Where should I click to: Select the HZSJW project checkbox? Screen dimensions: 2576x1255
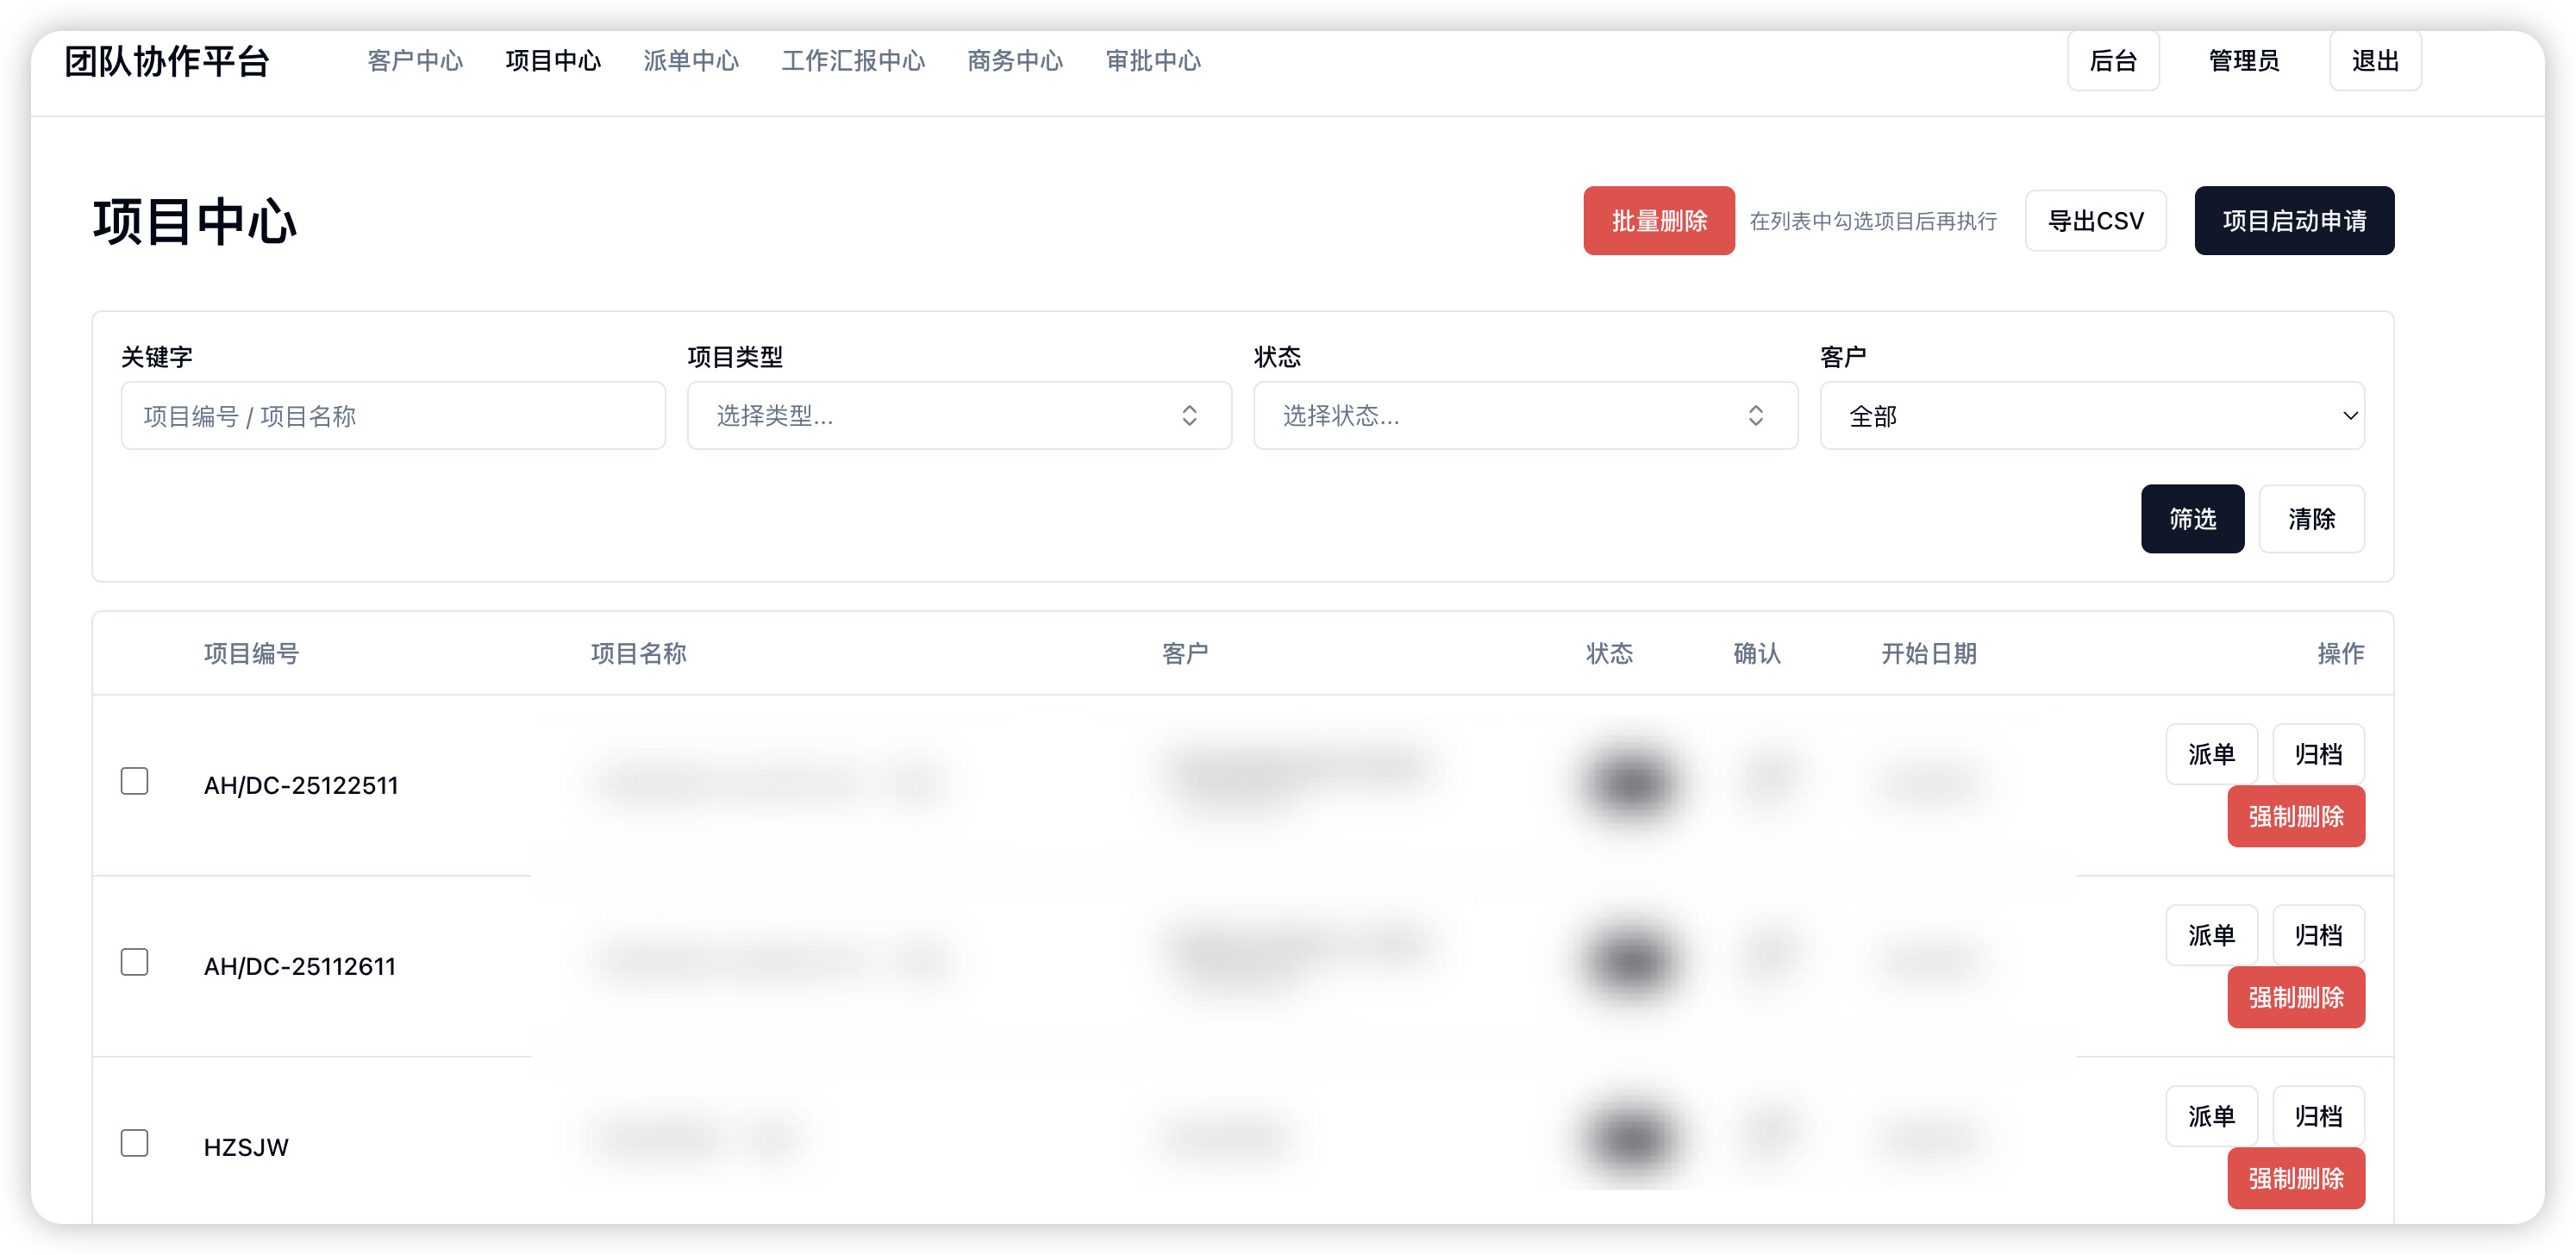pyautogui.click(x=134, y=1143)
